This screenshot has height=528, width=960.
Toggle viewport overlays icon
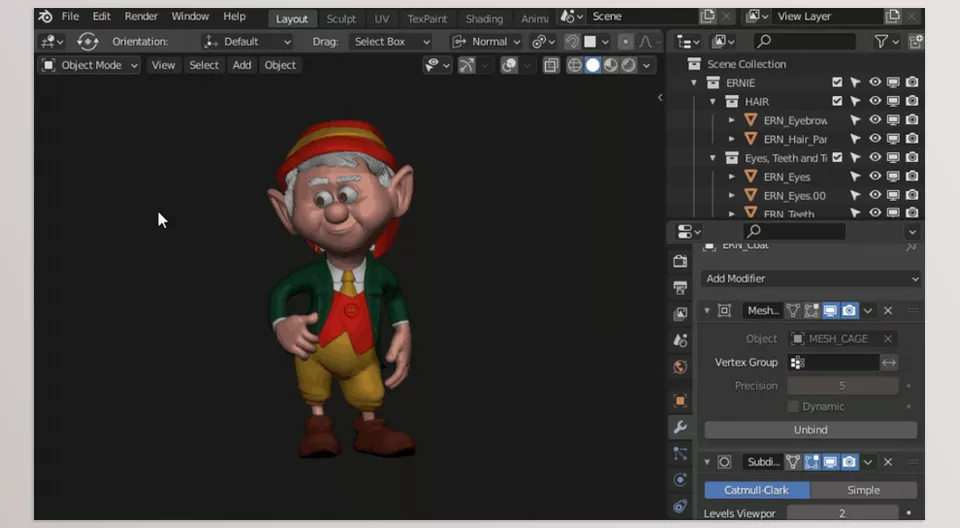509,65
